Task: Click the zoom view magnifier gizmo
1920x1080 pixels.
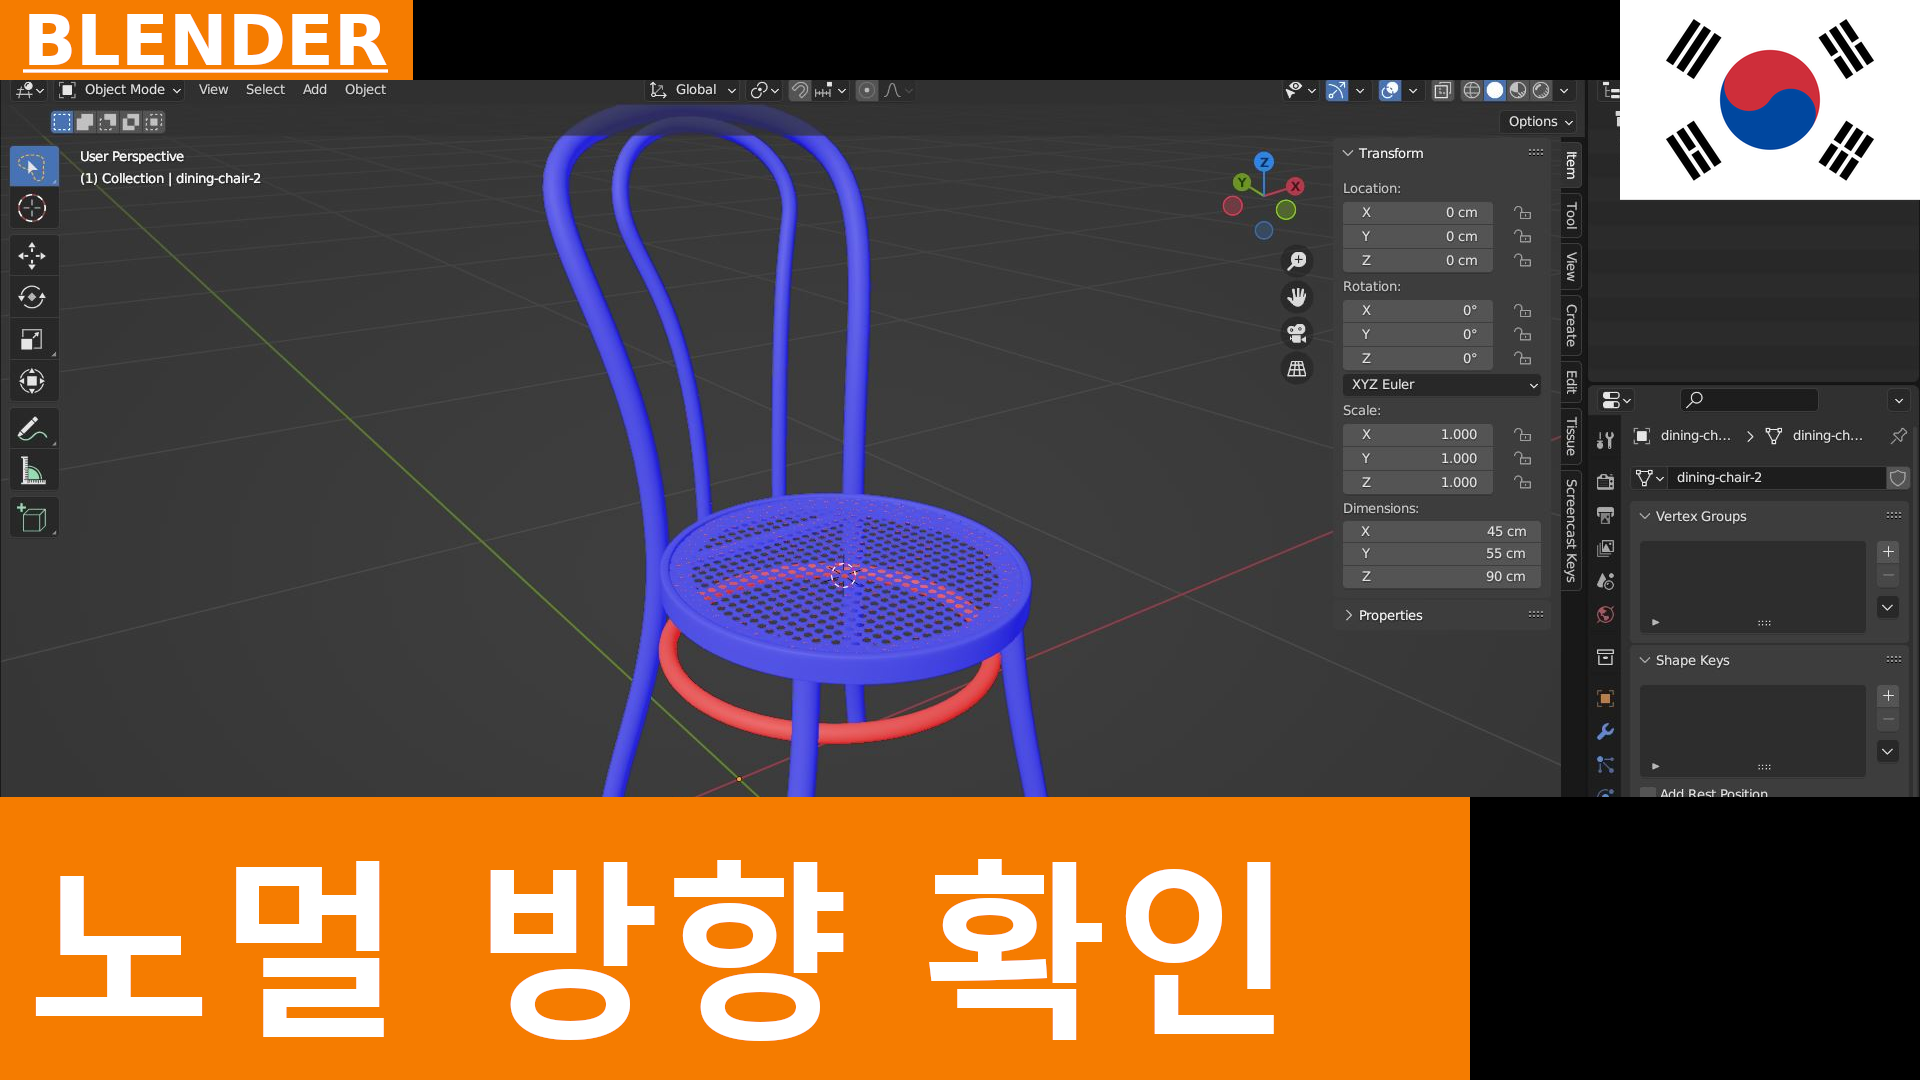Action: pyautogui.click(x=1297, y=261)
